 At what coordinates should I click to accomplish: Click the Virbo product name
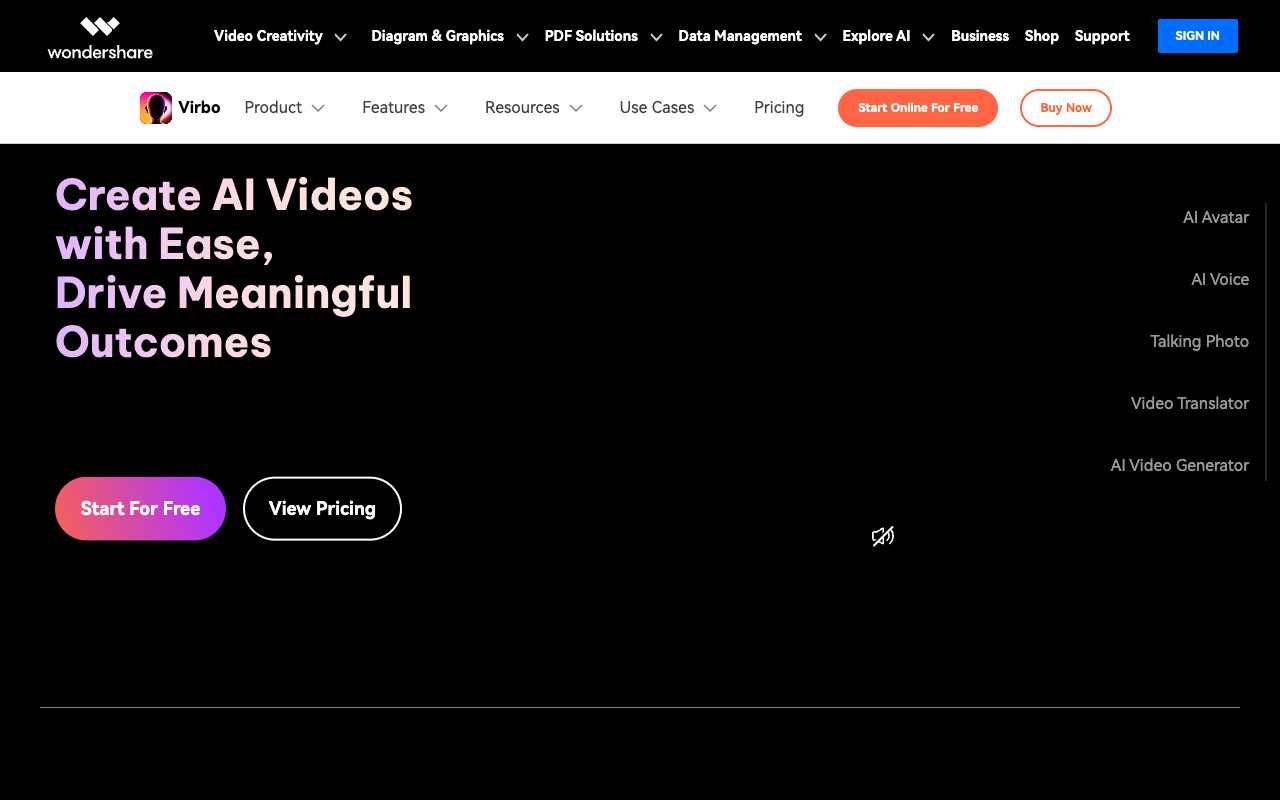point(200,108)
